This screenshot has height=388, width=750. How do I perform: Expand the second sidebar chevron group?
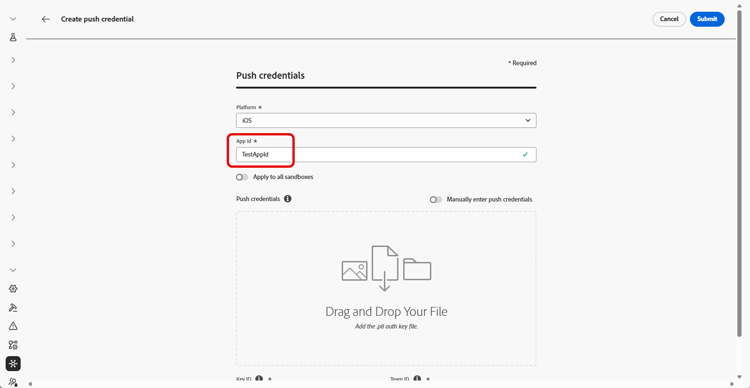pyautogui.click(x=13, y=86)
